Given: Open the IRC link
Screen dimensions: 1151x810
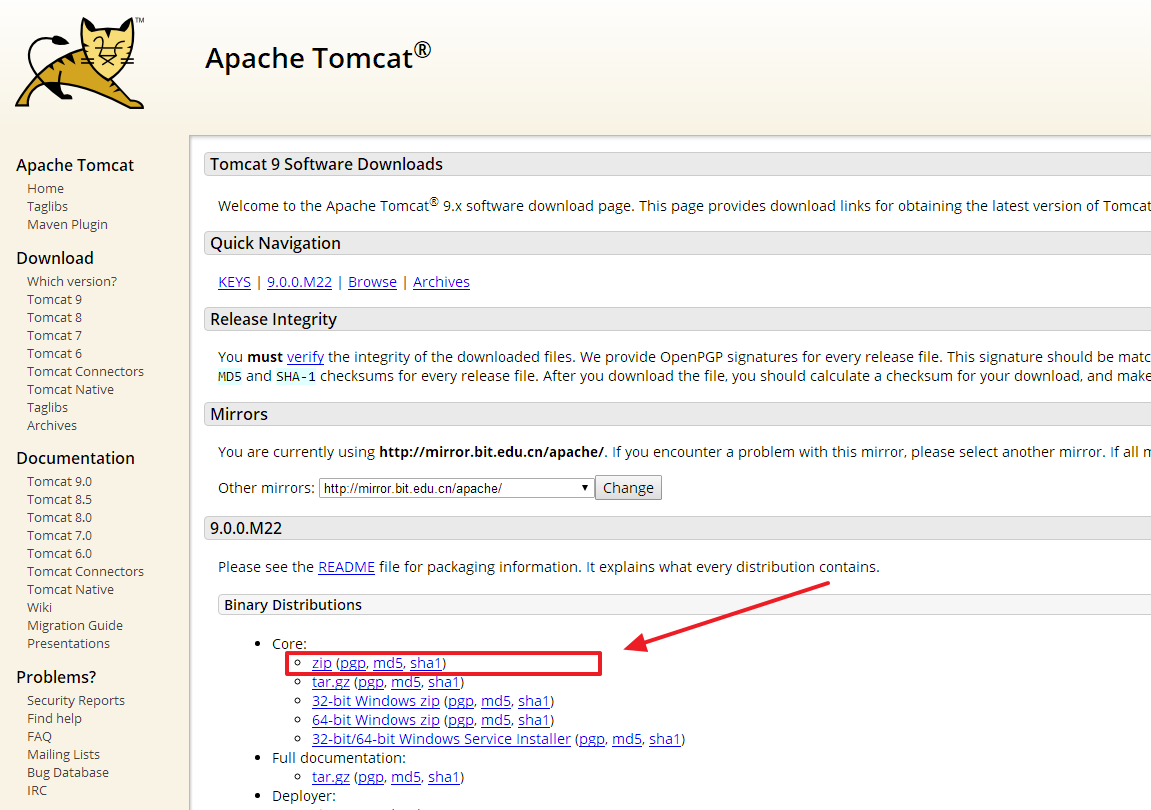Looking at the screenshot, I should (37, 790).
